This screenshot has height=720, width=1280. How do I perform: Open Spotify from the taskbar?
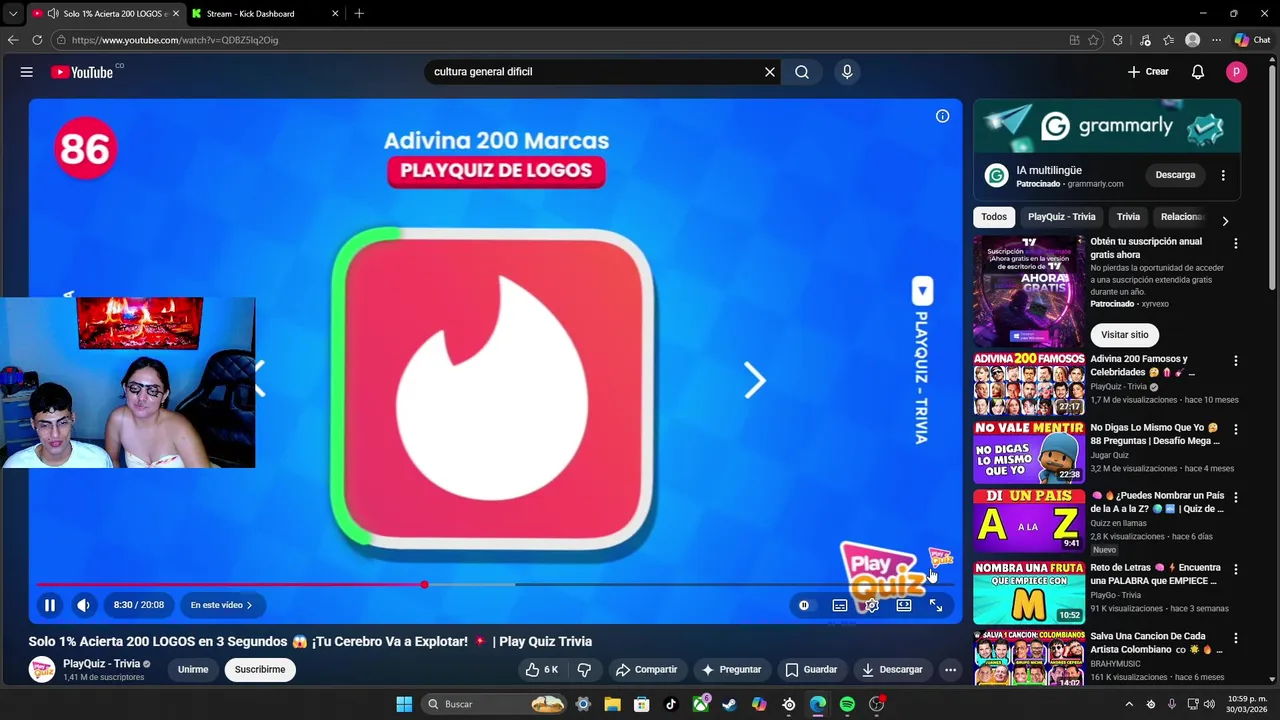tap(847, 704)
